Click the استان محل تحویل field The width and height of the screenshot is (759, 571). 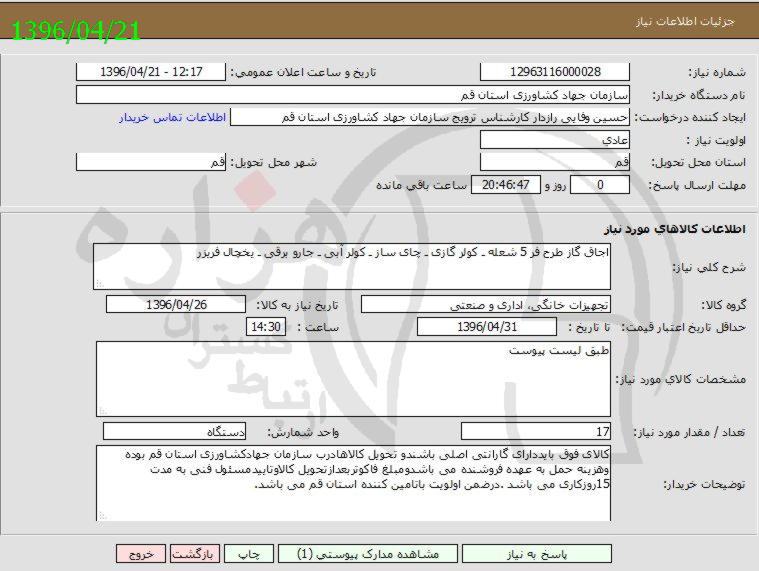click(555, 162)
